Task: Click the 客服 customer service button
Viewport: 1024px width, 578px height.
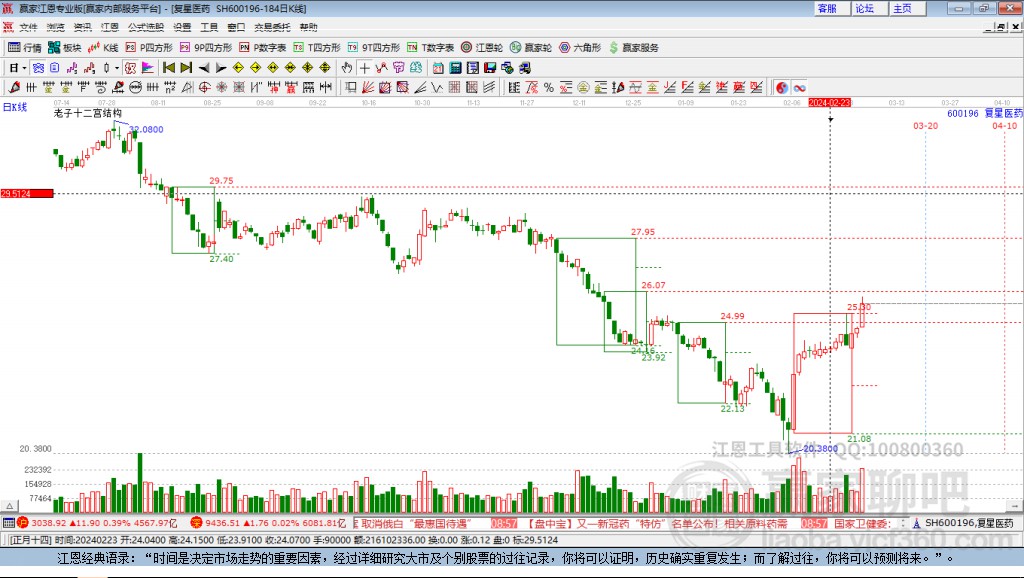Action: (x=833, y=8)
